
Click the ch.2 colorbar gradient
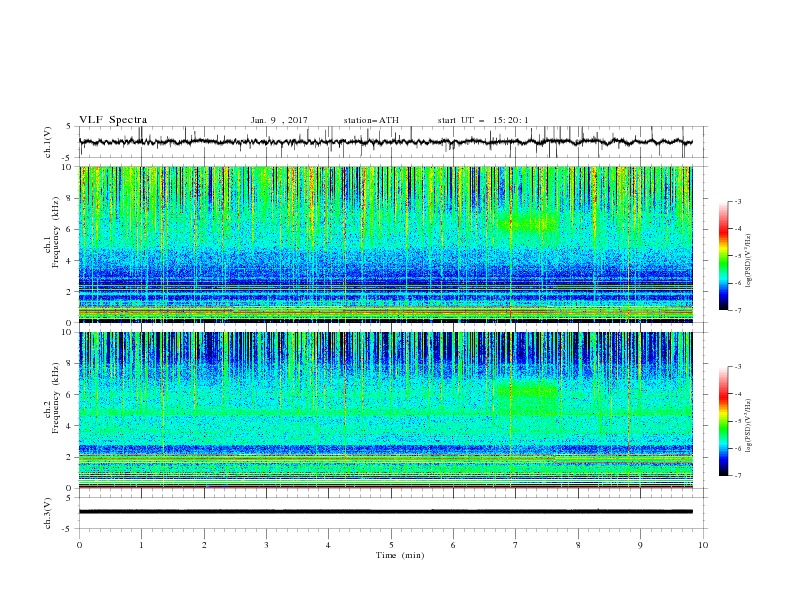click(723, 421)
